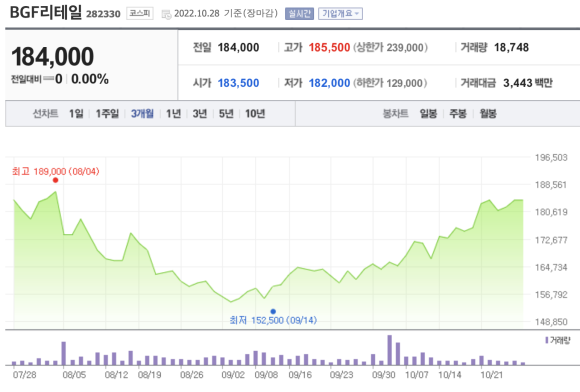
Task: Click the 거래량 legend in volume chart
Action: click(x=558, y=340)
